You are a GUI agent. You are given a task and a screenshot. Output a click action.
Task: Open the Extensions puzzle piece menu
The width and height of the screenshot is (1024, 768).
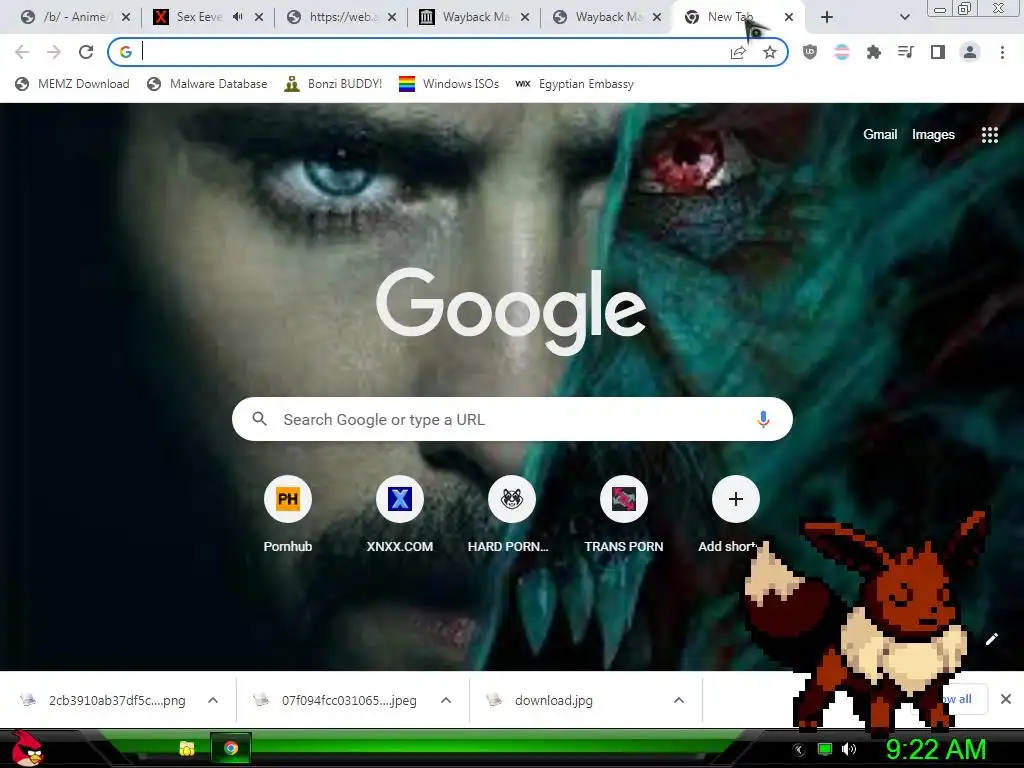pyautogui.click(x=874, y=52)
